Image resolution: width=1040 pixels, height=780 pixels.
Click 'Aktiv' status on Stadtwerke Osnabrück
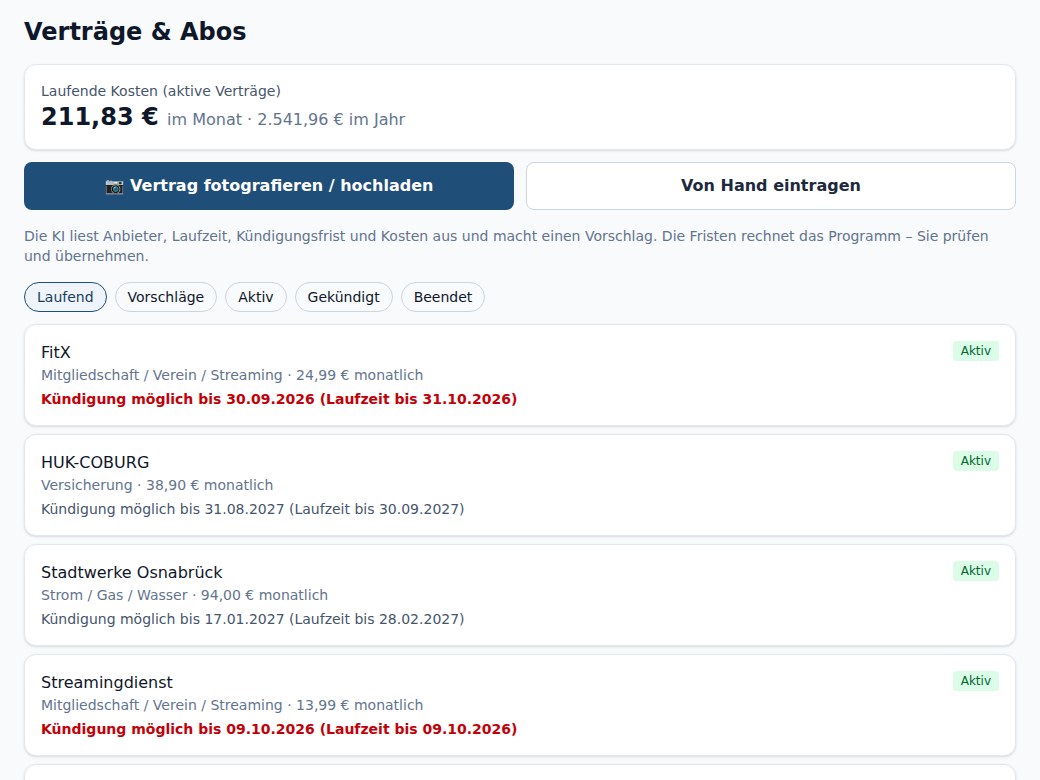[x=976, y=571]
